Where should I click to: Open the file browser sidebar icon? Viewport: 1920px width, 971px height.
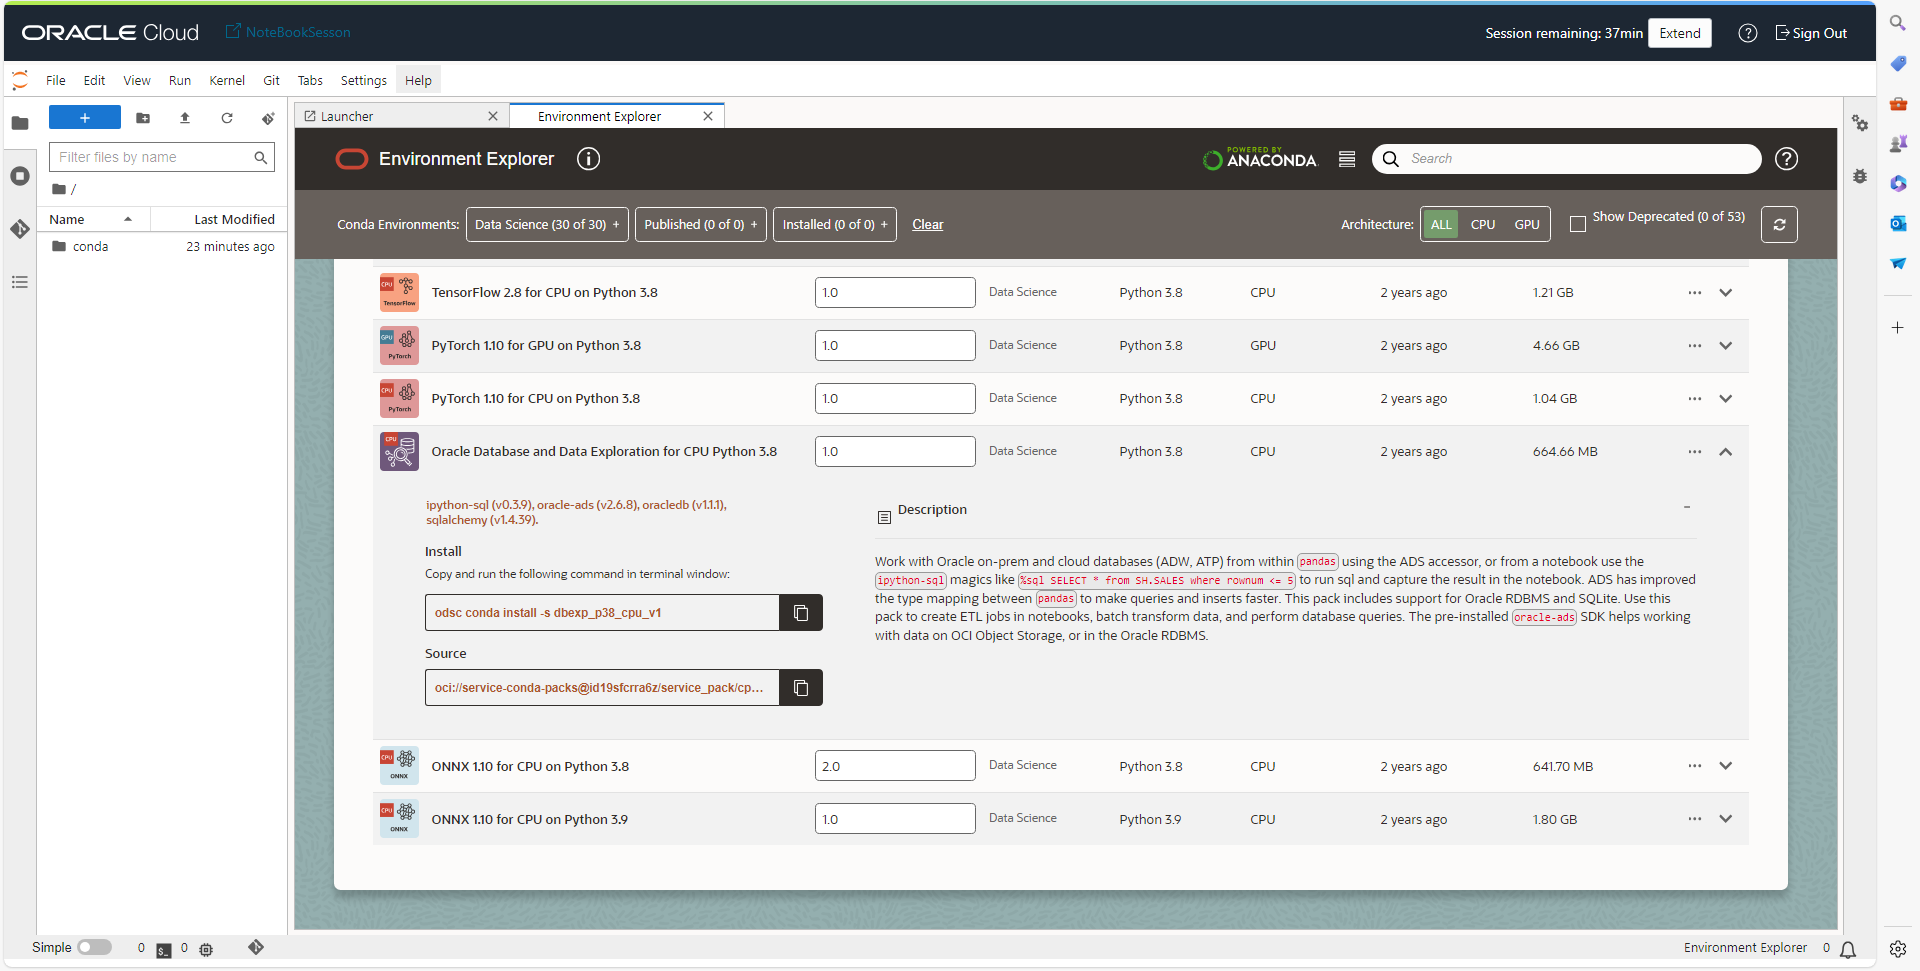[x=20, y=123]
